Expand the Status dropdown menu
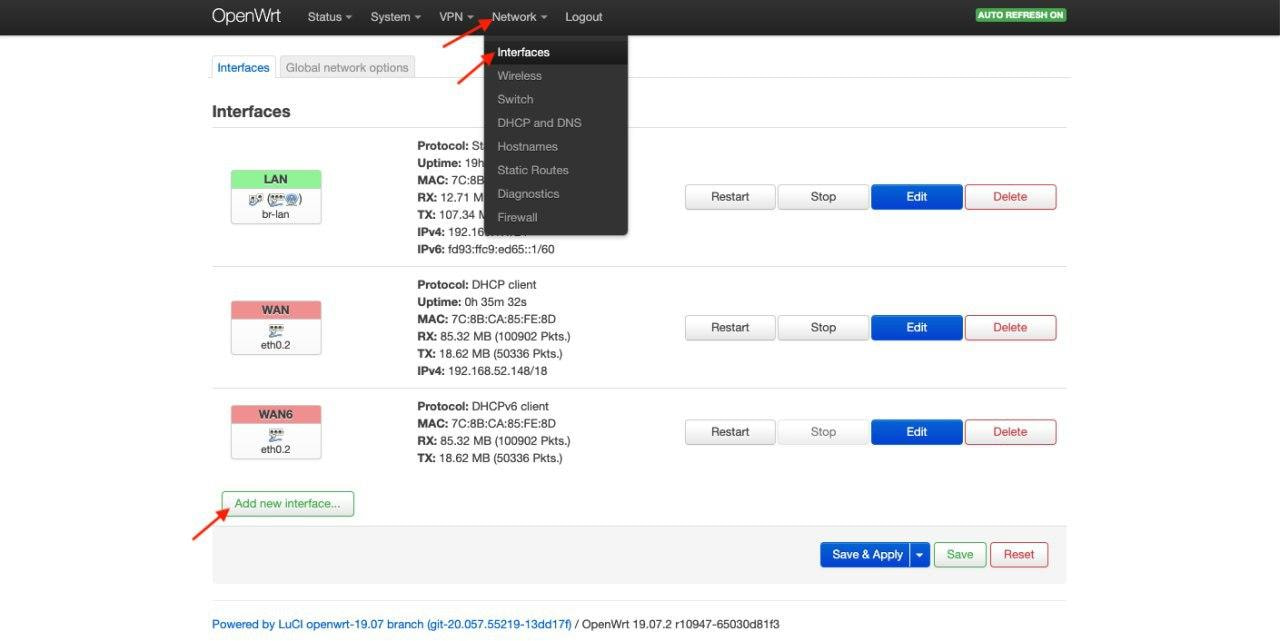 [x=330, y=17]
